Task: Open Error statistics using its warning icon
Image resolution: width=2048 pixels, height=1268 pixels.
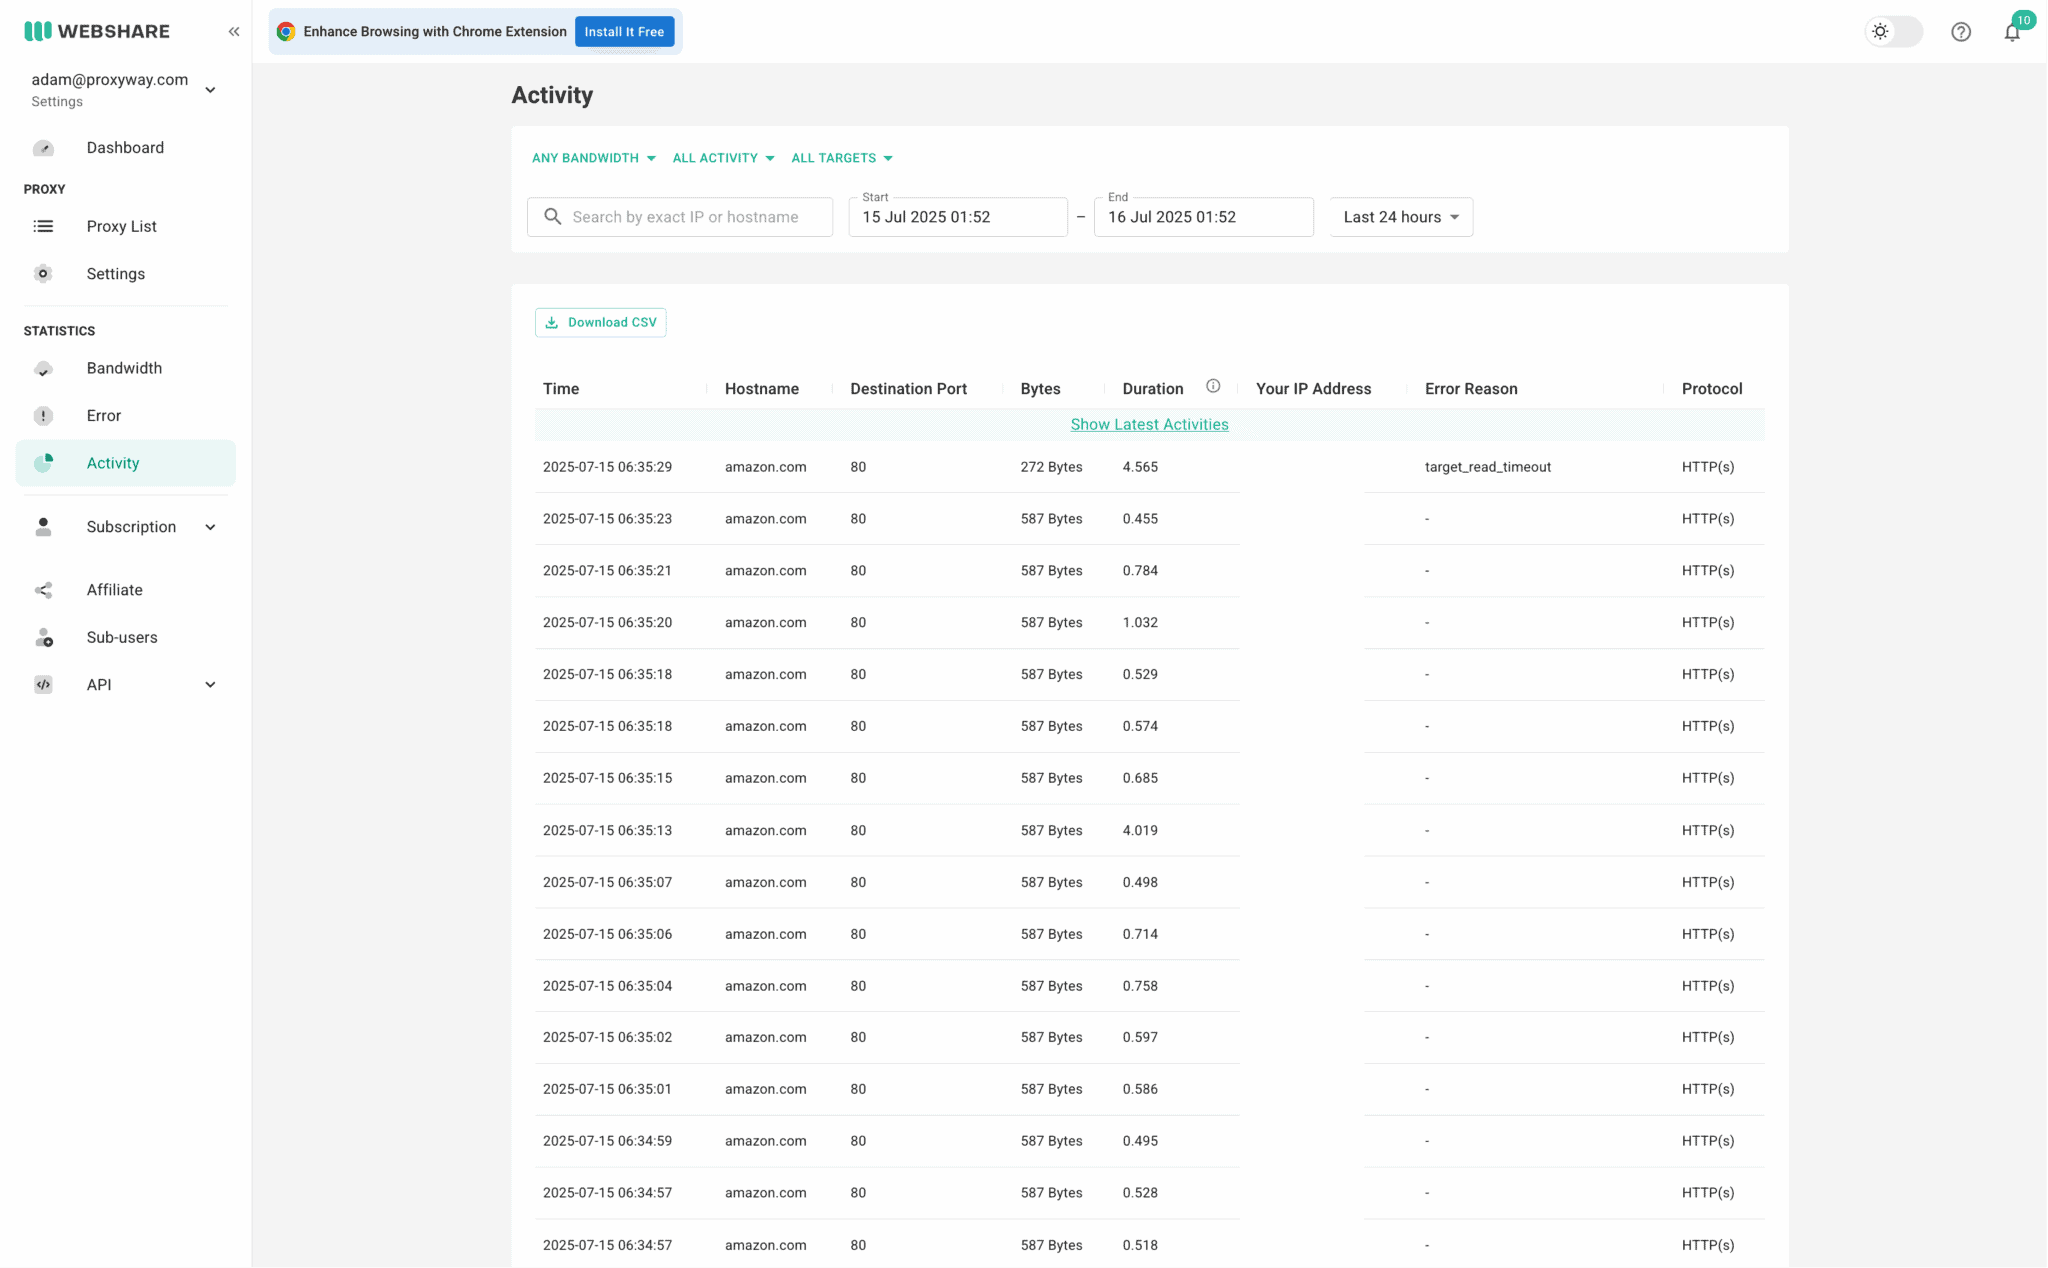Action: 44,415
